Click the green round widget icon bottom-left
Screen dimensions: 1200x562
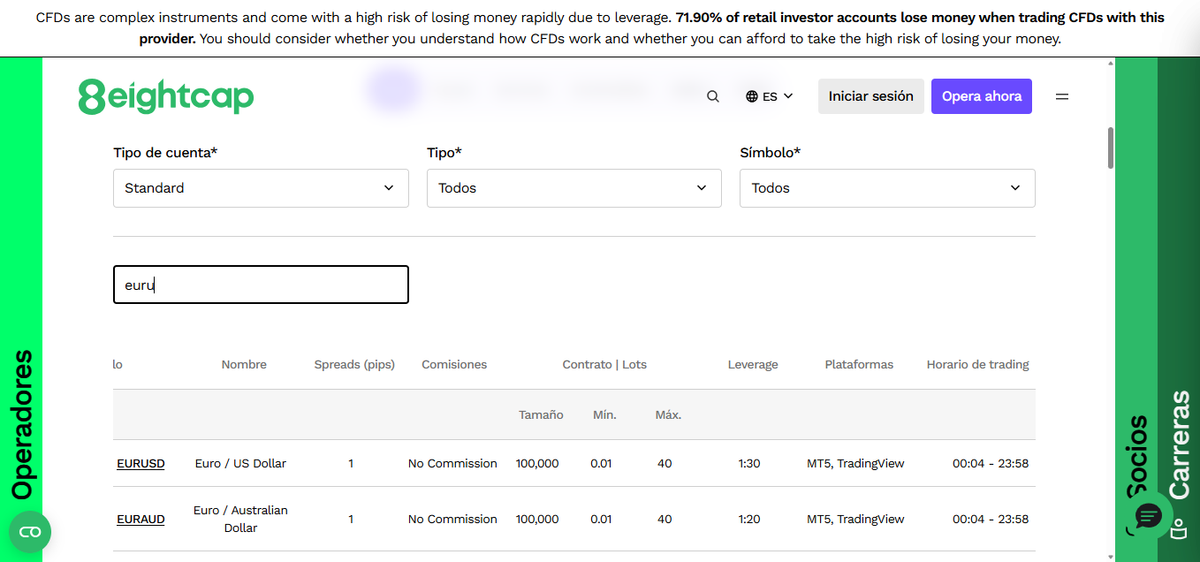click(30, 532)
